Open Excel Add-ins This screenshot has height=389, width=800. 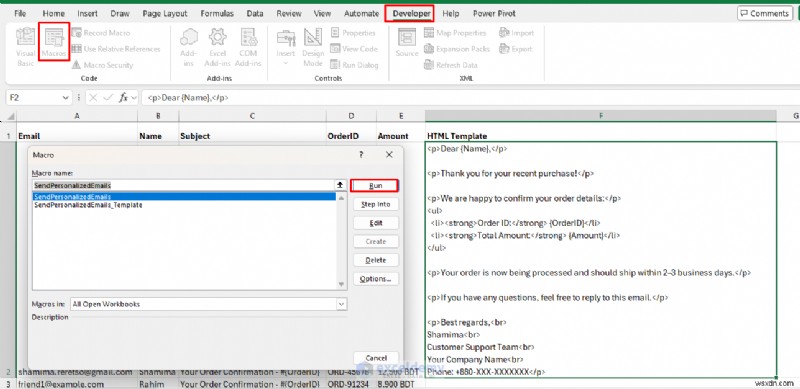click(x=218, y=47)
